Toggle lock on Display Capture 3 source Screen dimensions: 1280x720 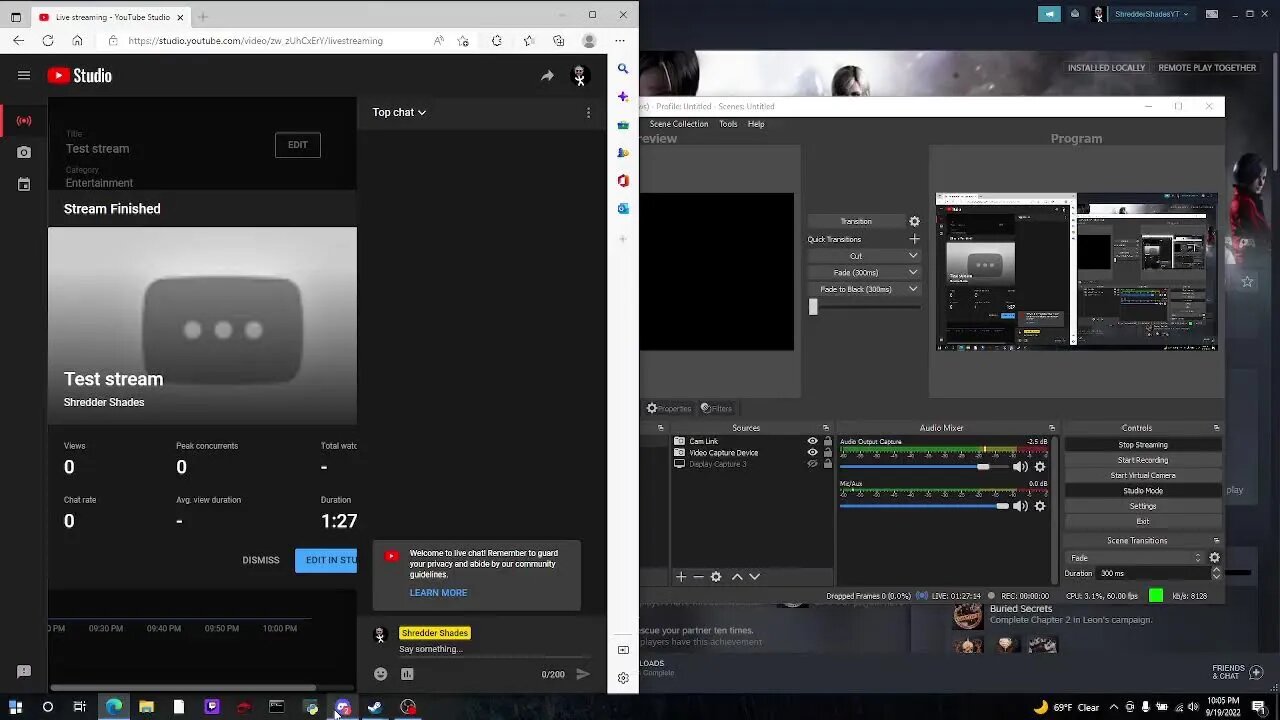[827, 464]
